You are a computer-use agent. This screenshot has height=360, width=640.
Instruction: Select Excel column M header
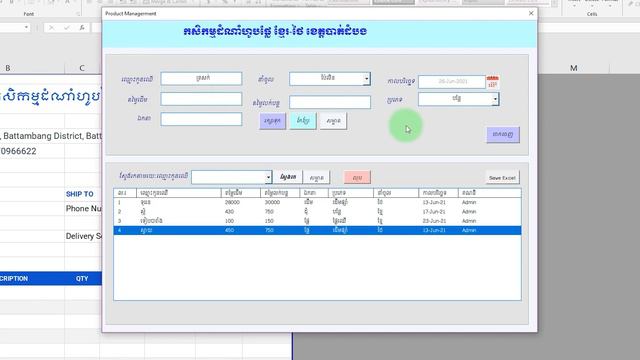pyautogui.click(x=573, y=68)
